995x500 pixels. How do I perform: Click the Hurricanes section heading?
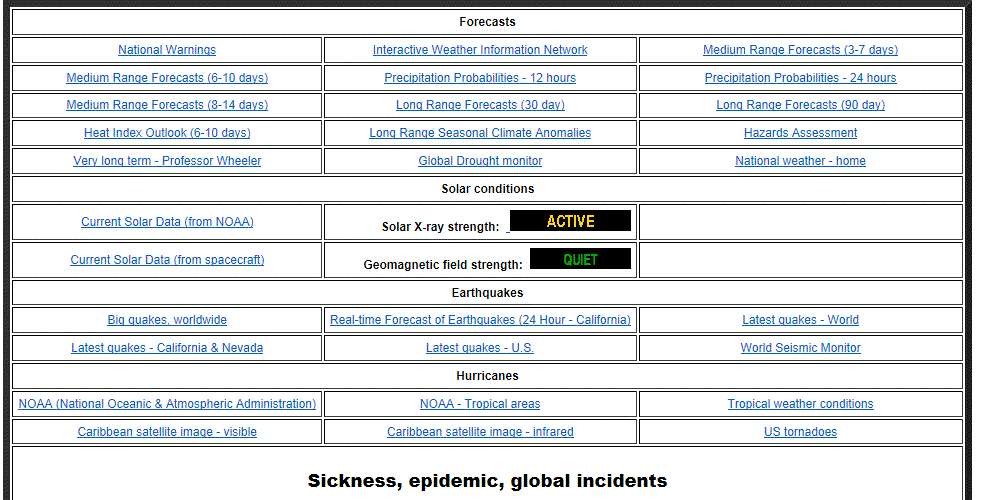click(x=487, y=376)
